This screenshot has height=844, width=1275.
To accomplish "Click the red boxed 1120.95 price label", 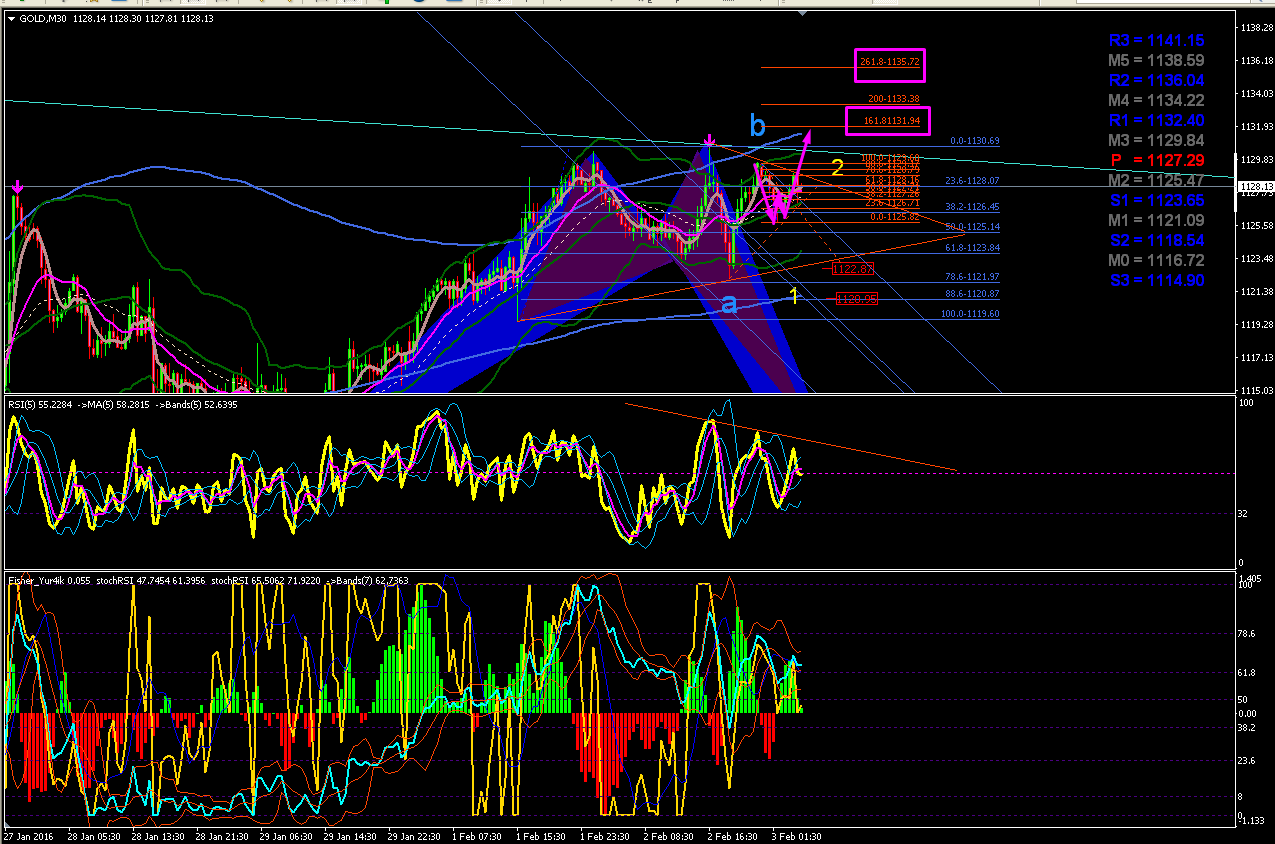I will click(x=857, y=299).
